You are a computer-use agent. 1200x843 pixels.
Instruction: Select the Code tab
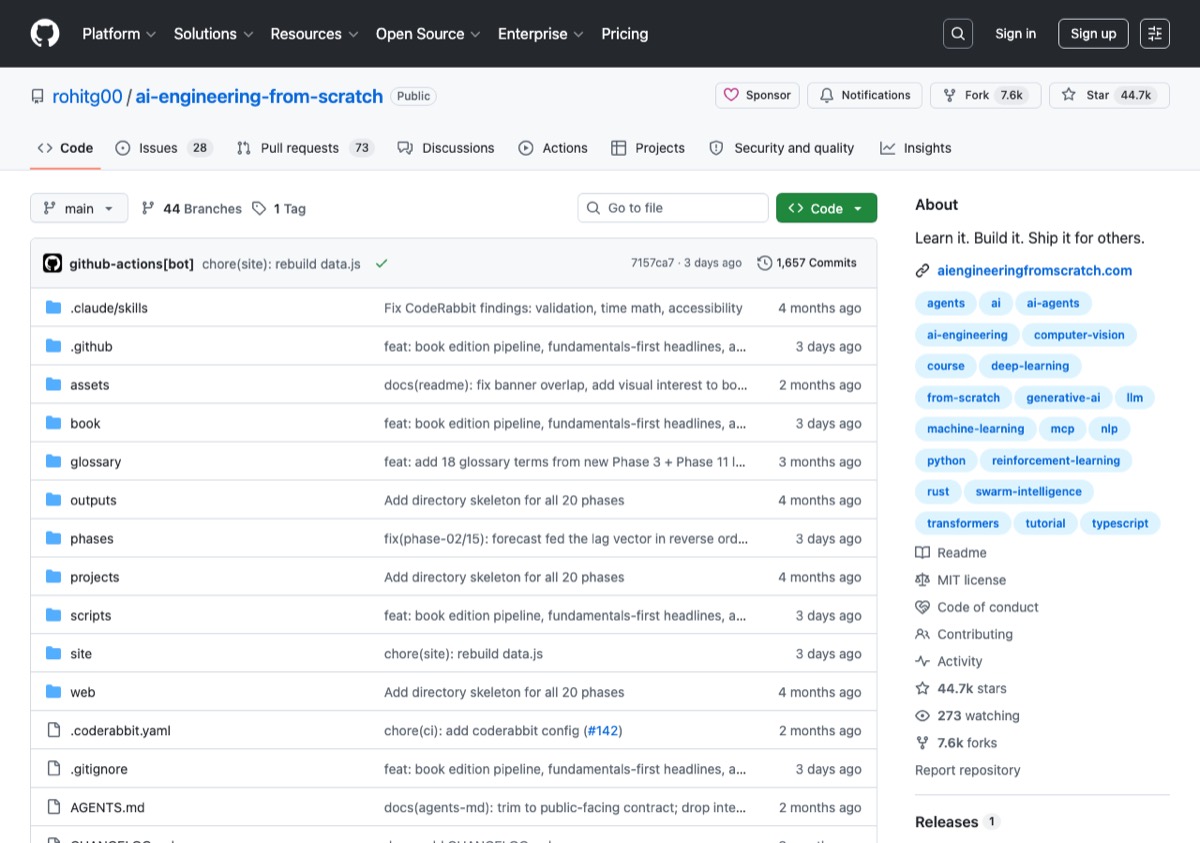click(65, 148)
